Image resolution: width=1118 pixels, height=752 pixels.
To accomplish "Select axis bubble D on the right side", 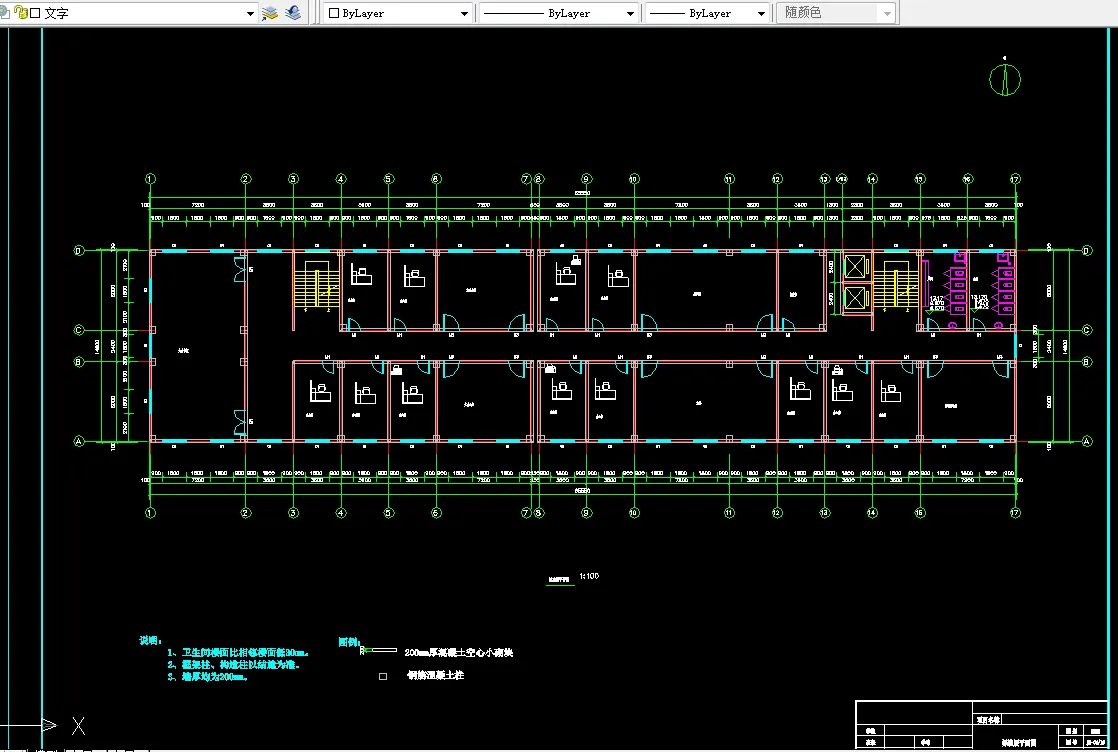I will point(1087,250).
